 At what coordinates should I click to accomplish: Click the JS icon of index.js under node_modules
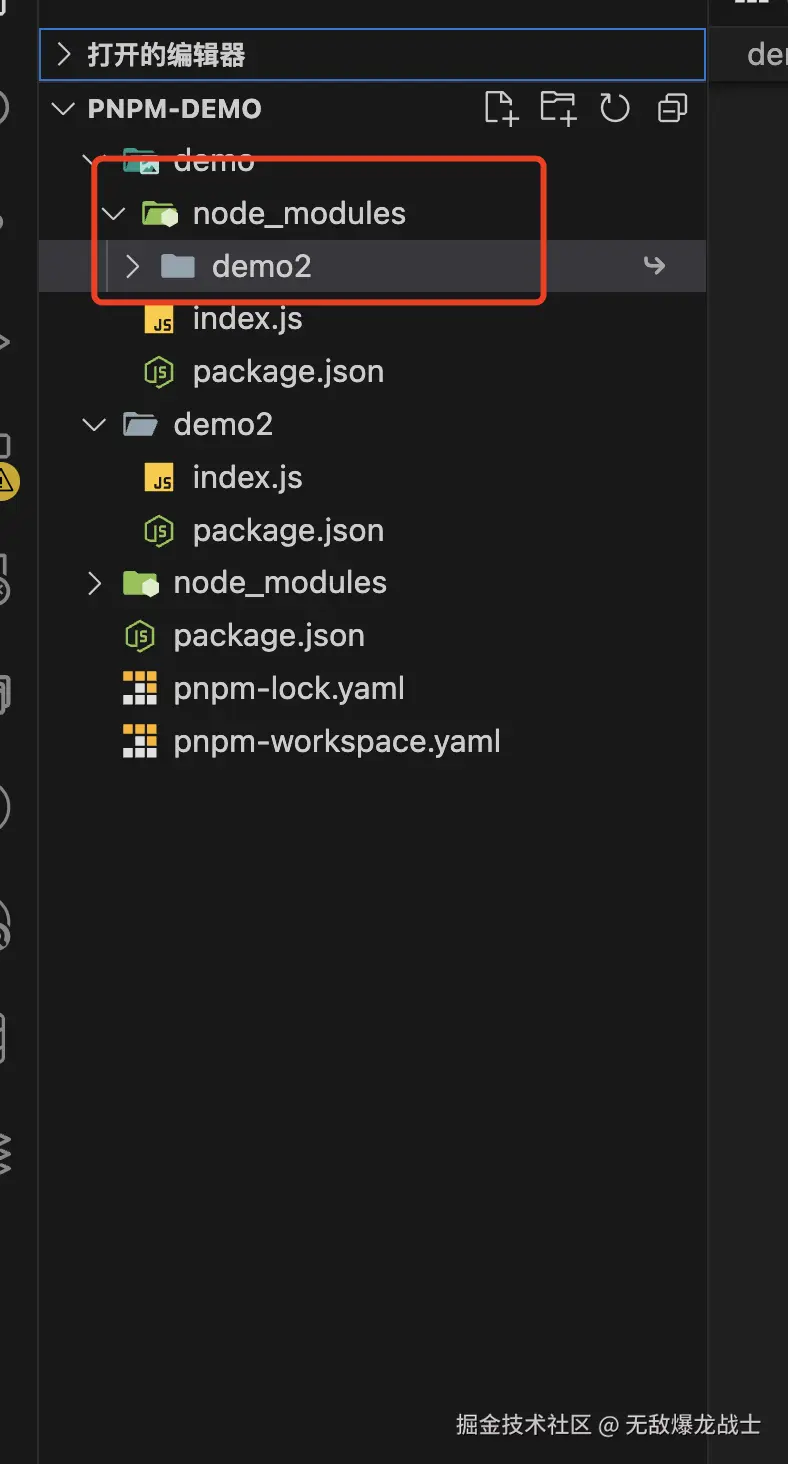pyautogui.click(x=160, y=320)
